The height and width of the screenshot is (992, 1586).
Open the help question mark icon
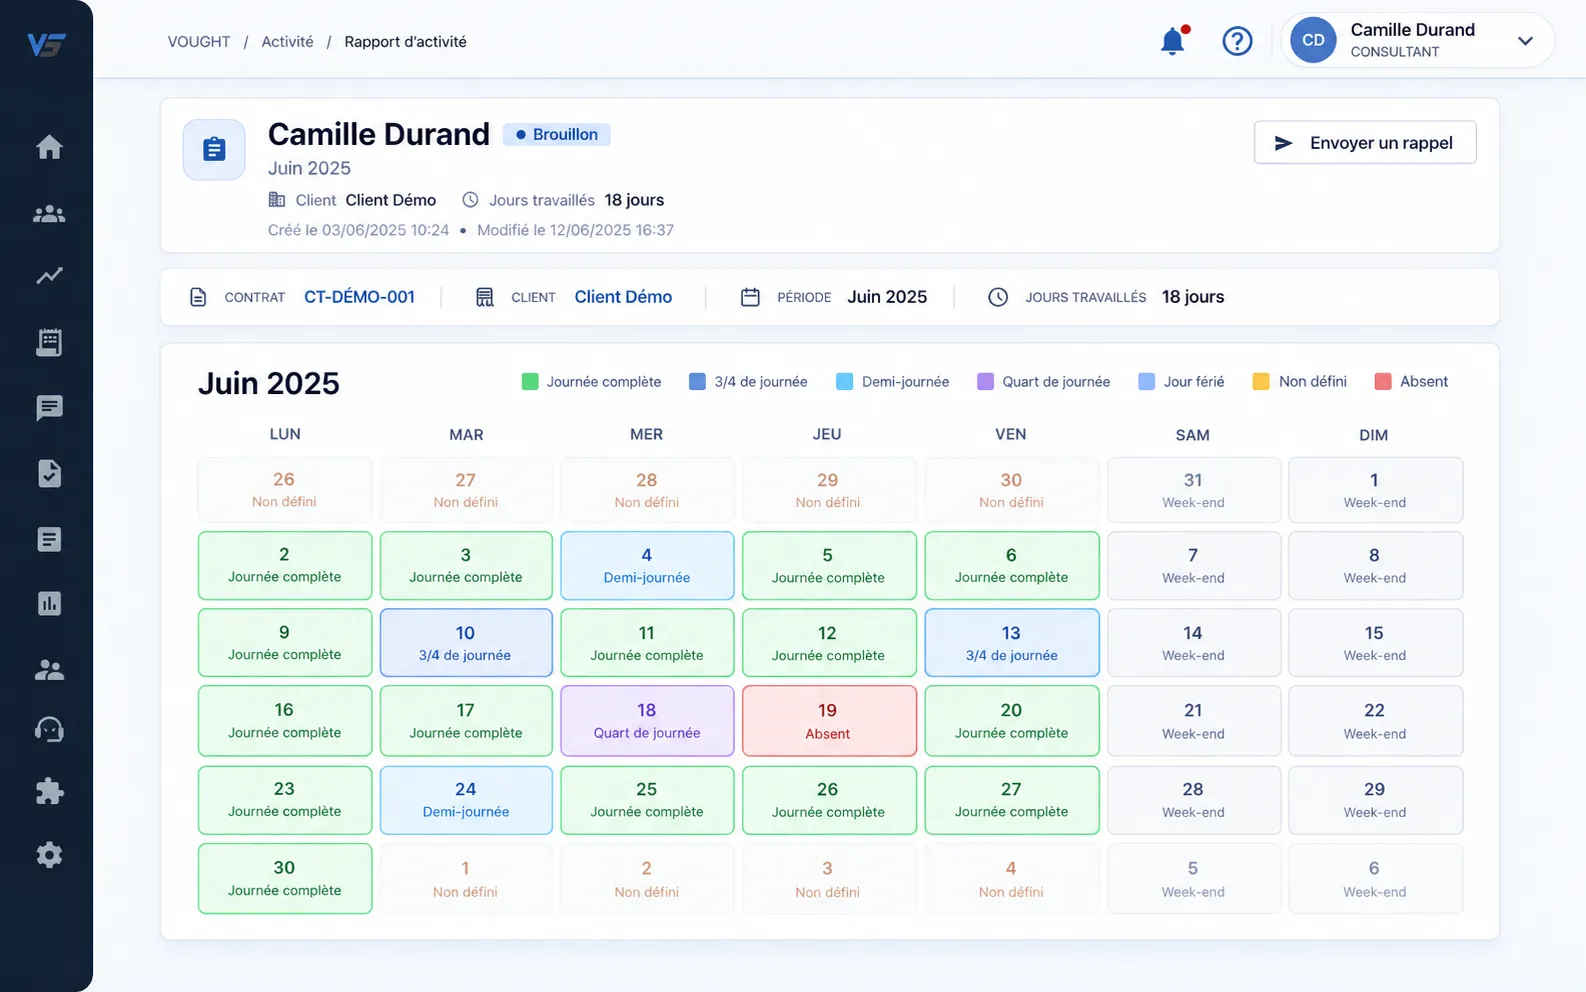1237,41
